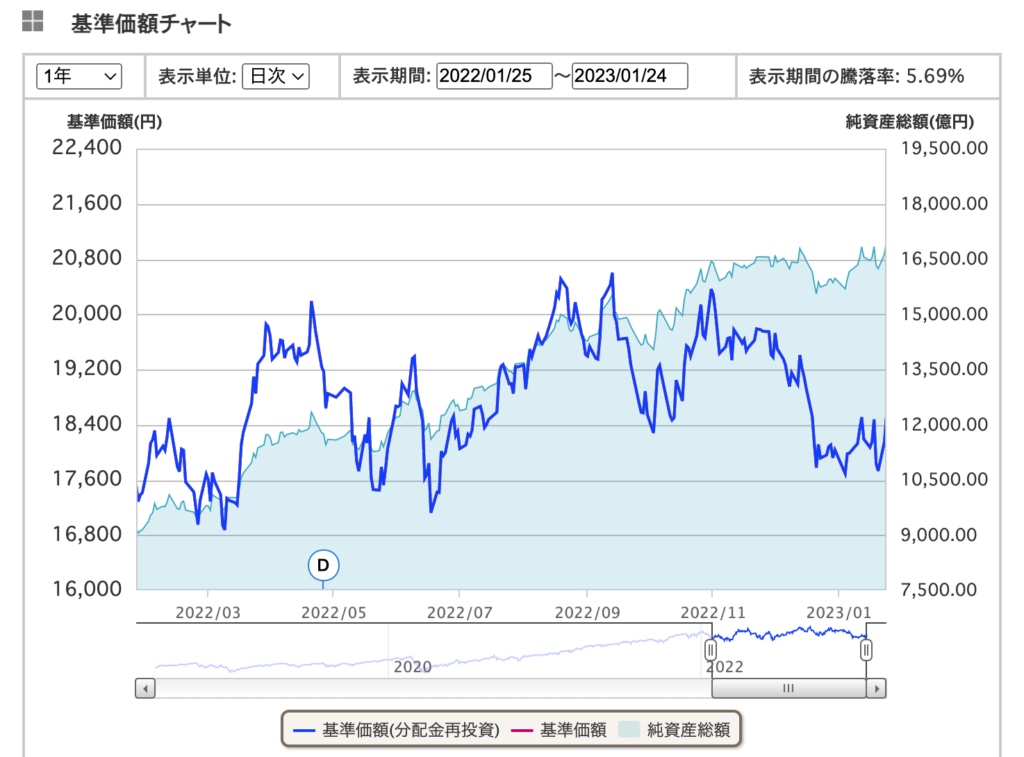Click the blue line symbol for 基準価額(分配金再投資)
Image resolution: width=1024 pixels, height=757 pixels.
pos(304,729)
